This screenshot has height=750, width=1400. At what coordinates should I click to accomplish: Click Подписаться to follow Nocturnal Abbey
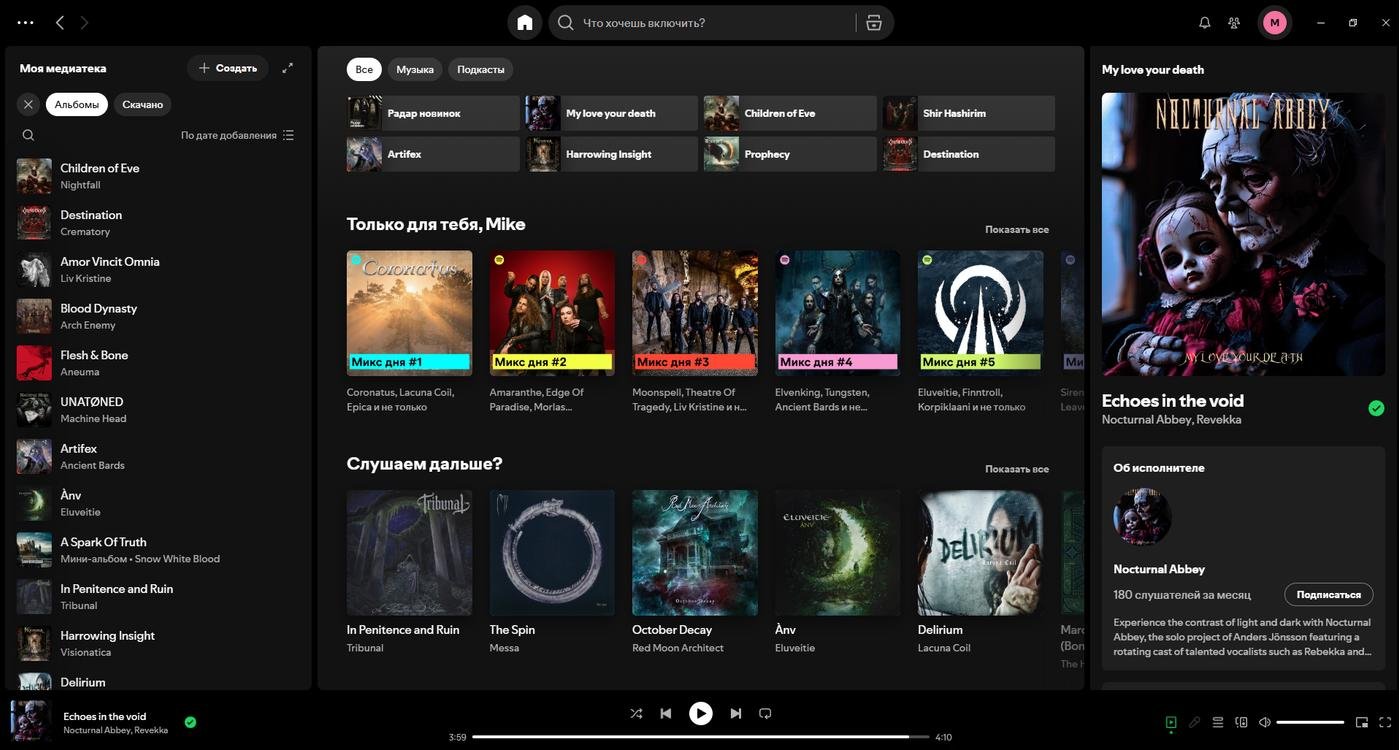click(1329, 594)
